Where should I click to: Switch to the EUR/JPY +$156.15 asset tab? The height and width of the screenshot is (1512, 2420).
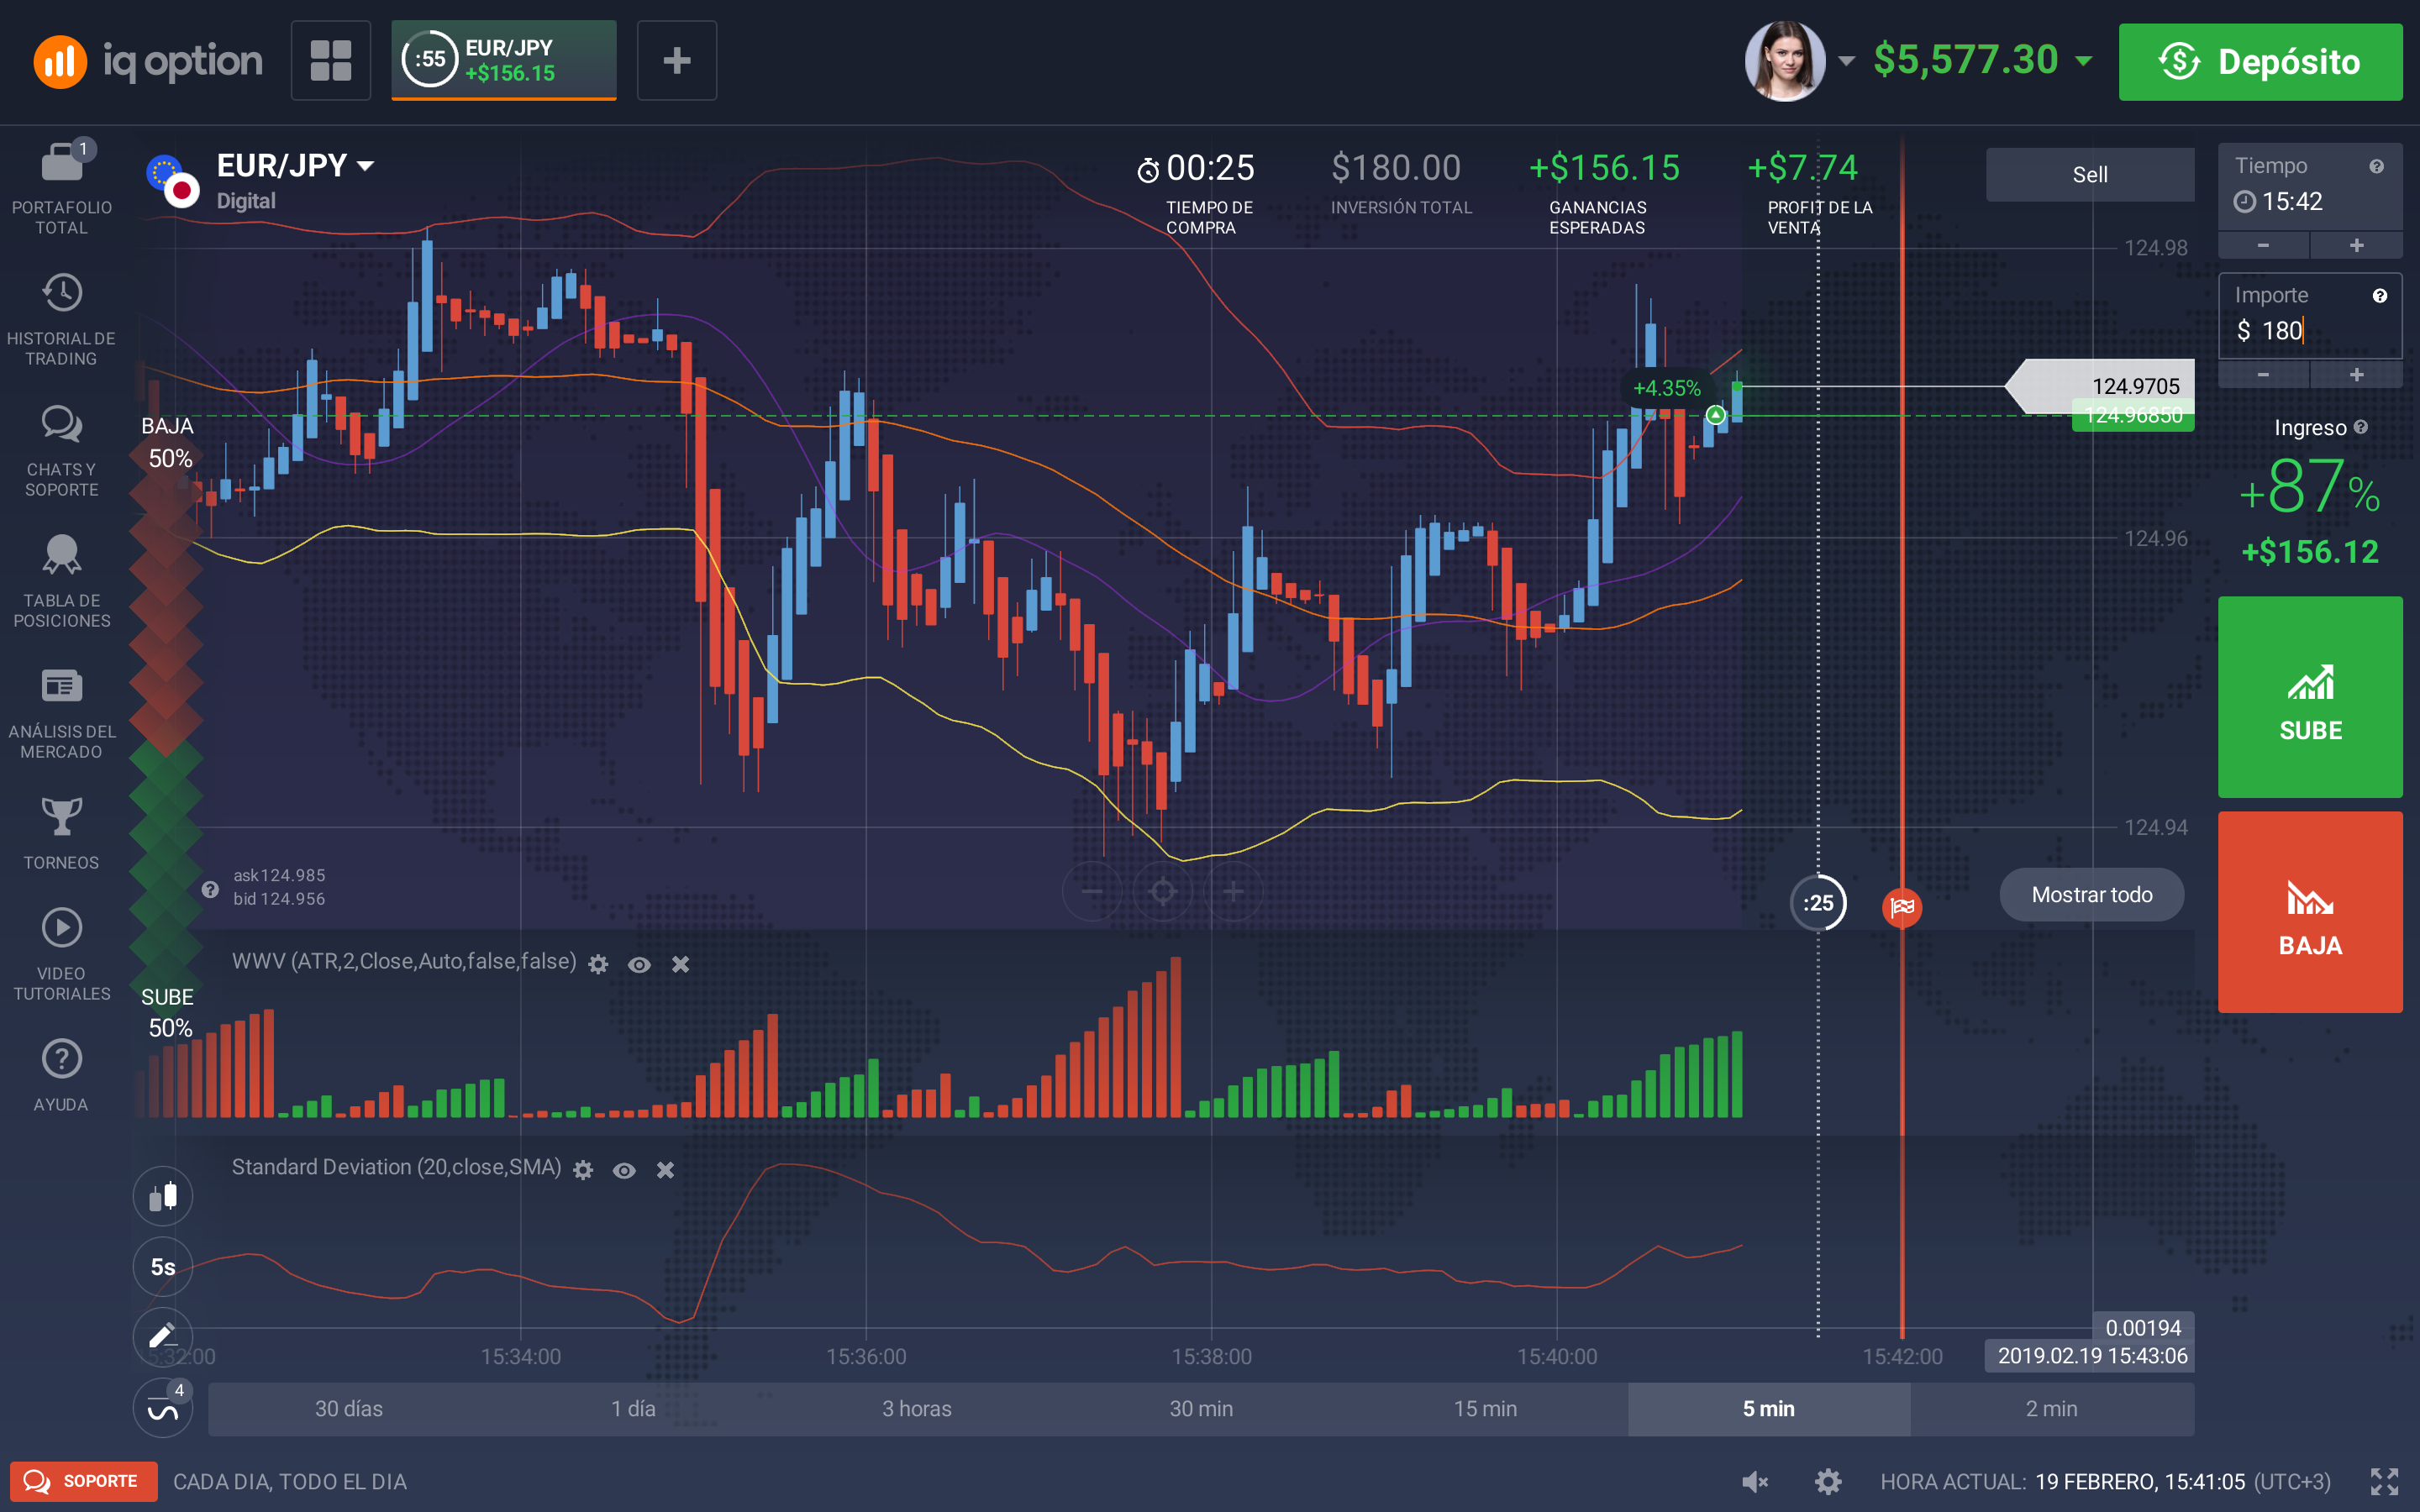tap(504, 61)
